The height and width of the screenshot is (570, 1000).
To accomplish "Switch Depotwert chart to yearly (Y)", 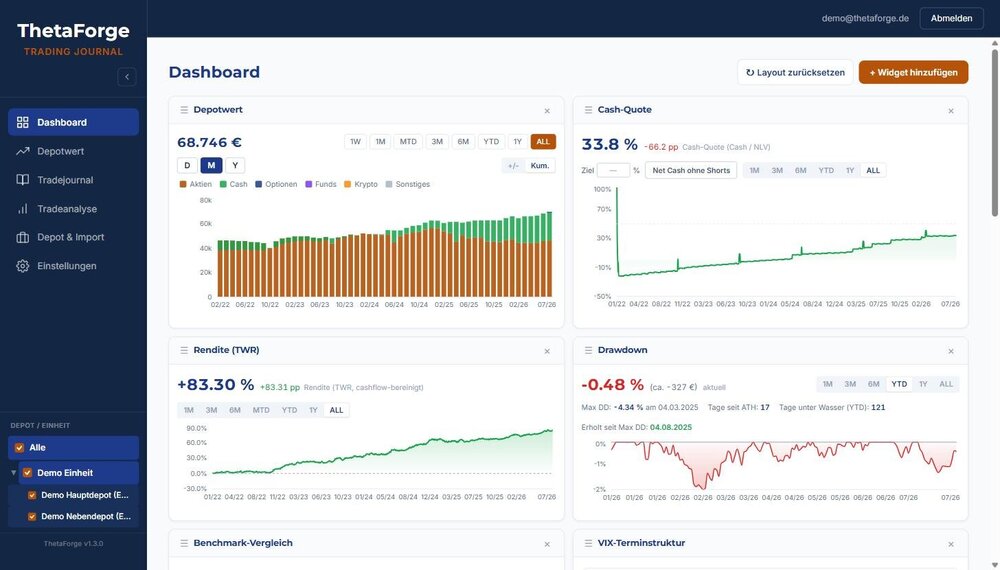I will coord(235,165).
